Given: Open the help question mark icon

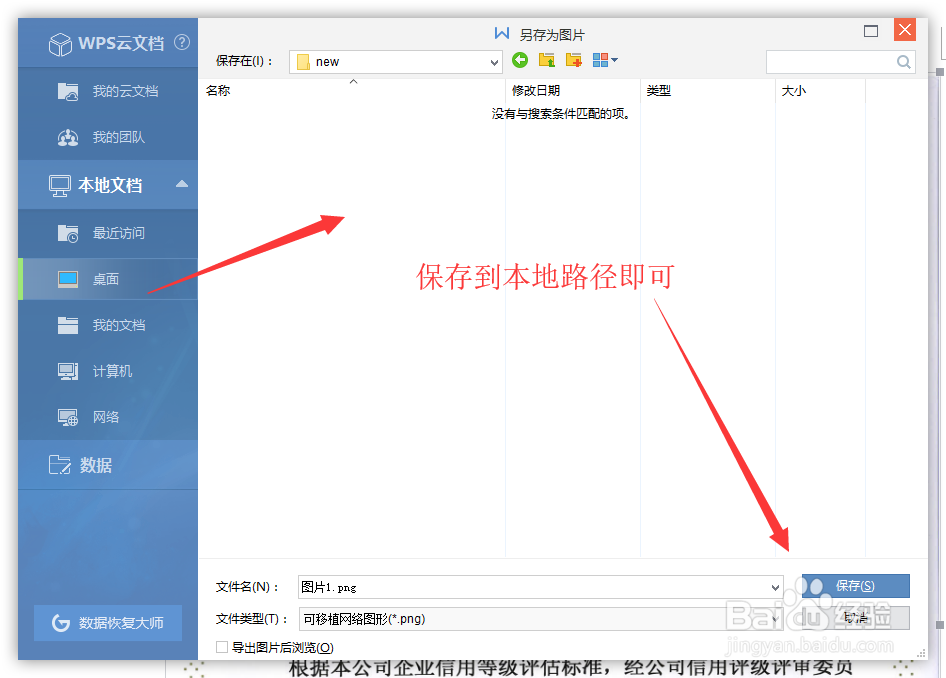Looking at the screenshot, I should [x=182, y=42].
